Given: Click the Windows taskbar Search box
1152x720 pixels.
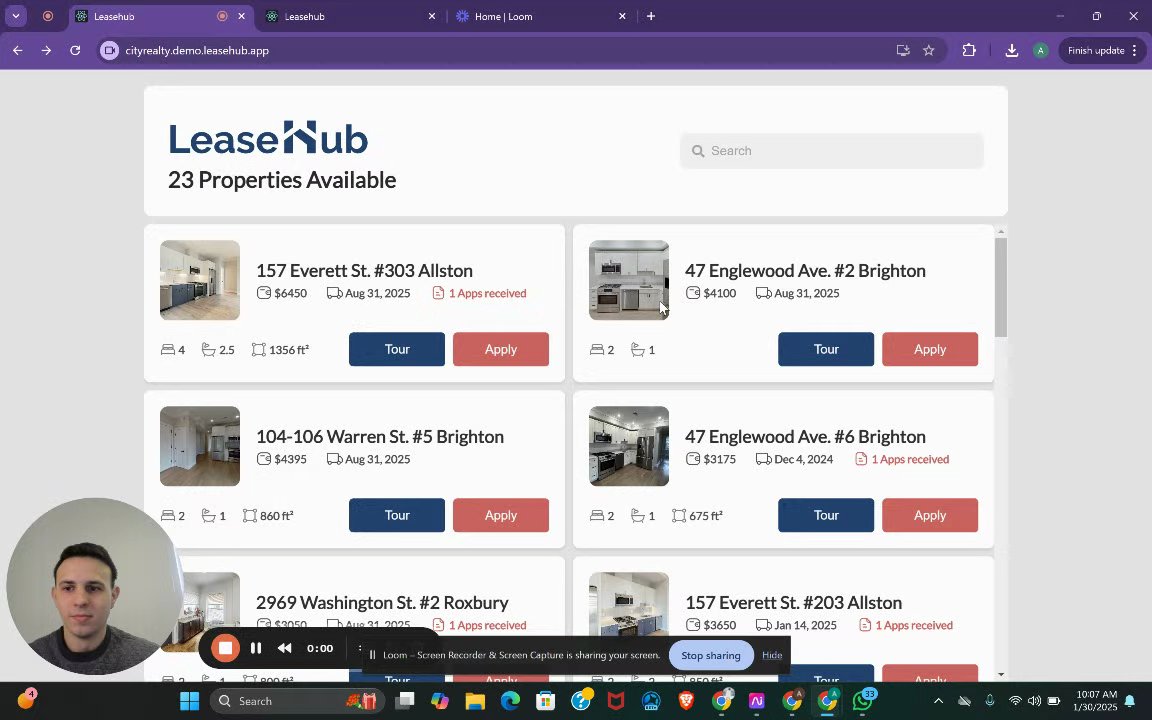Looking at the screenshot, I should pyautogui.click(x=298, y=701).
